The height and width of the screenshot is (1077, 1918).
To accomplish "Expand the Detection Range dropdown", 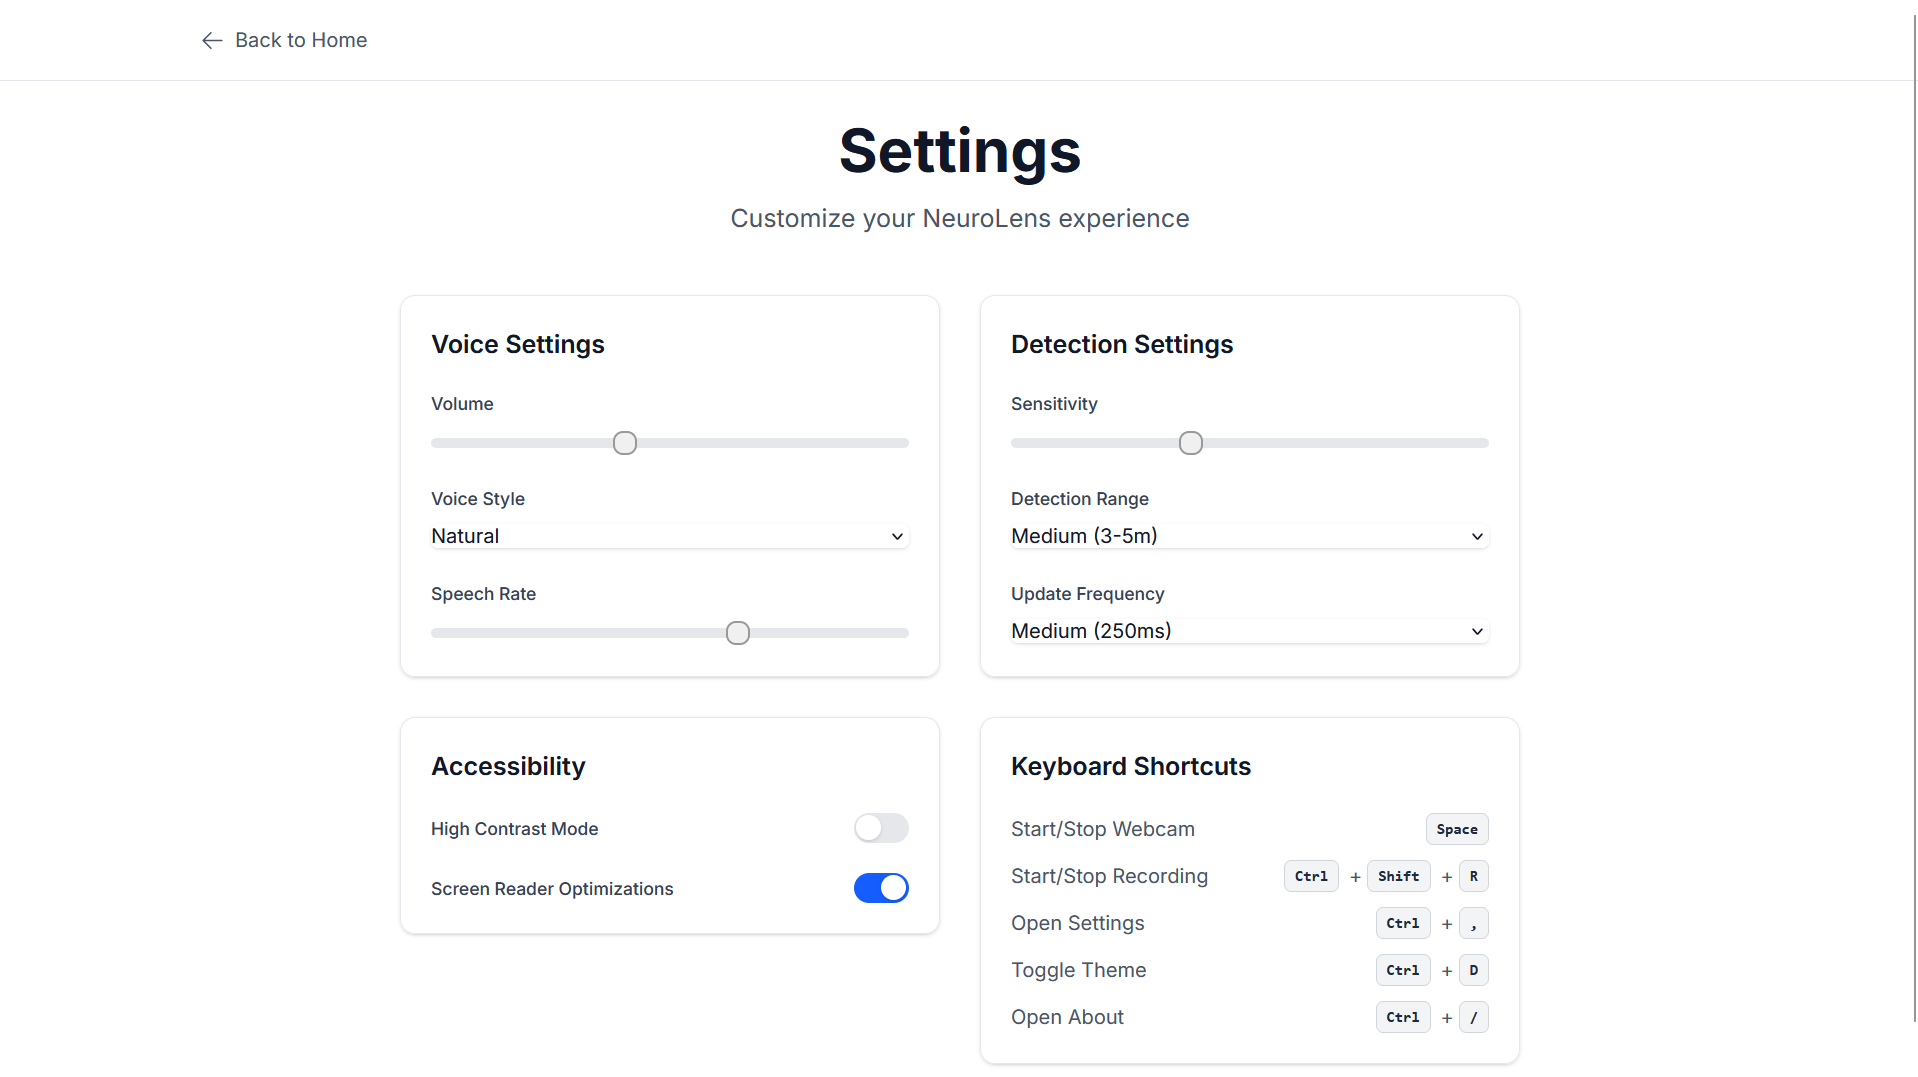I will point(1249,536).
